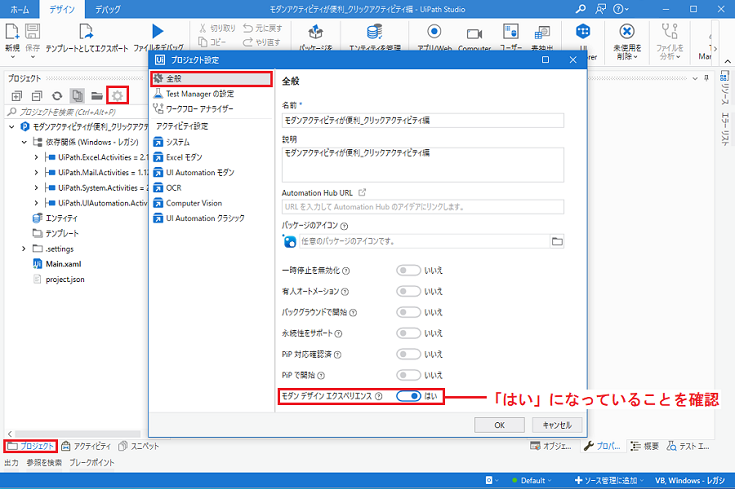The width and height of the screenshot is (735, 489).
Task: Click the User Events ribbon icon
Action: point(510,31)
